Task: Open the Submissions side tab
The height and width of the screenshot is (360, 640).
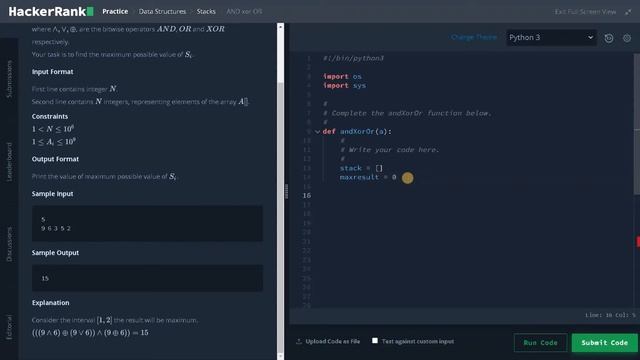Action: [x=9, y=79]
